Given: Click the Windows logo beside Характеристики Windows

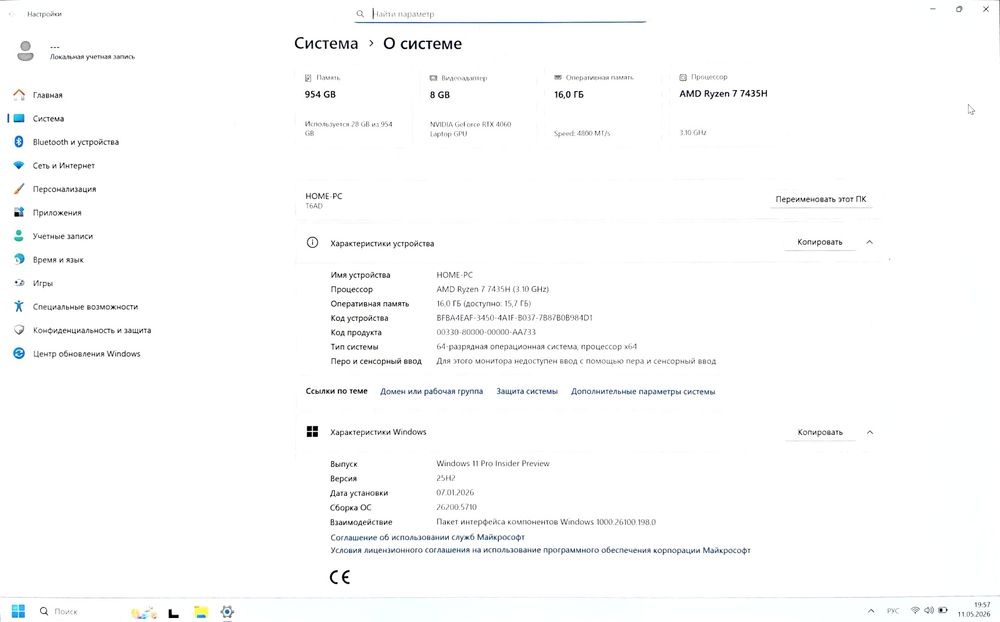Looking at the screenshot, I should (312, 432).
